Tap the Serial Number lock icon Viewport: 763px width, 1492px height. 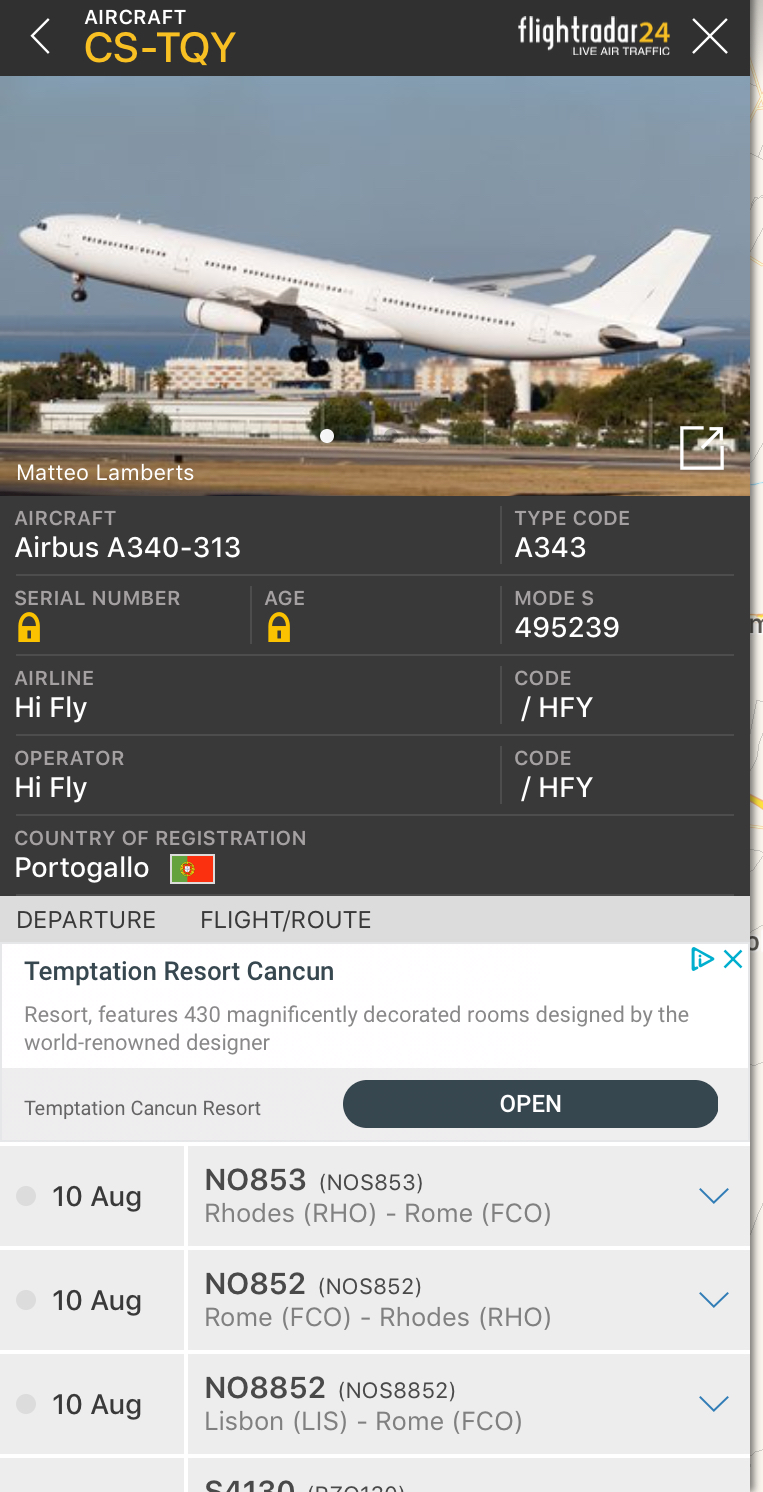(29, 628)
